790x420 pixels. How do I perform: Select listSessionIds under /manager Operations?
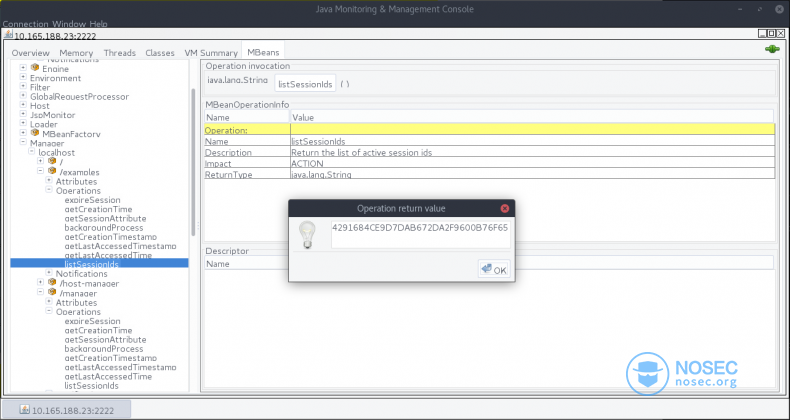point(92,386)
